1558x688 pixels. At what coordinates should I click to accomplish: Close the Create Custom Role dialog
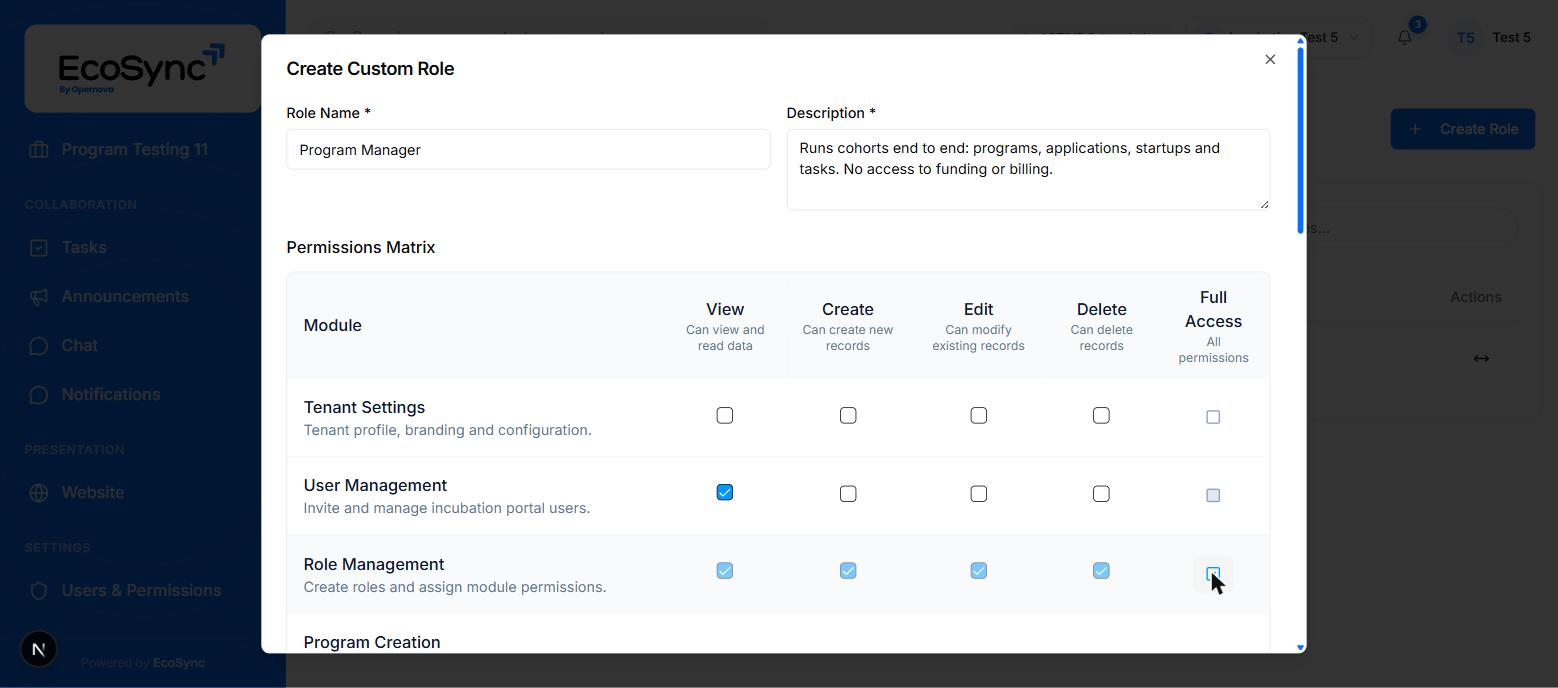(x=1270, y=60)
